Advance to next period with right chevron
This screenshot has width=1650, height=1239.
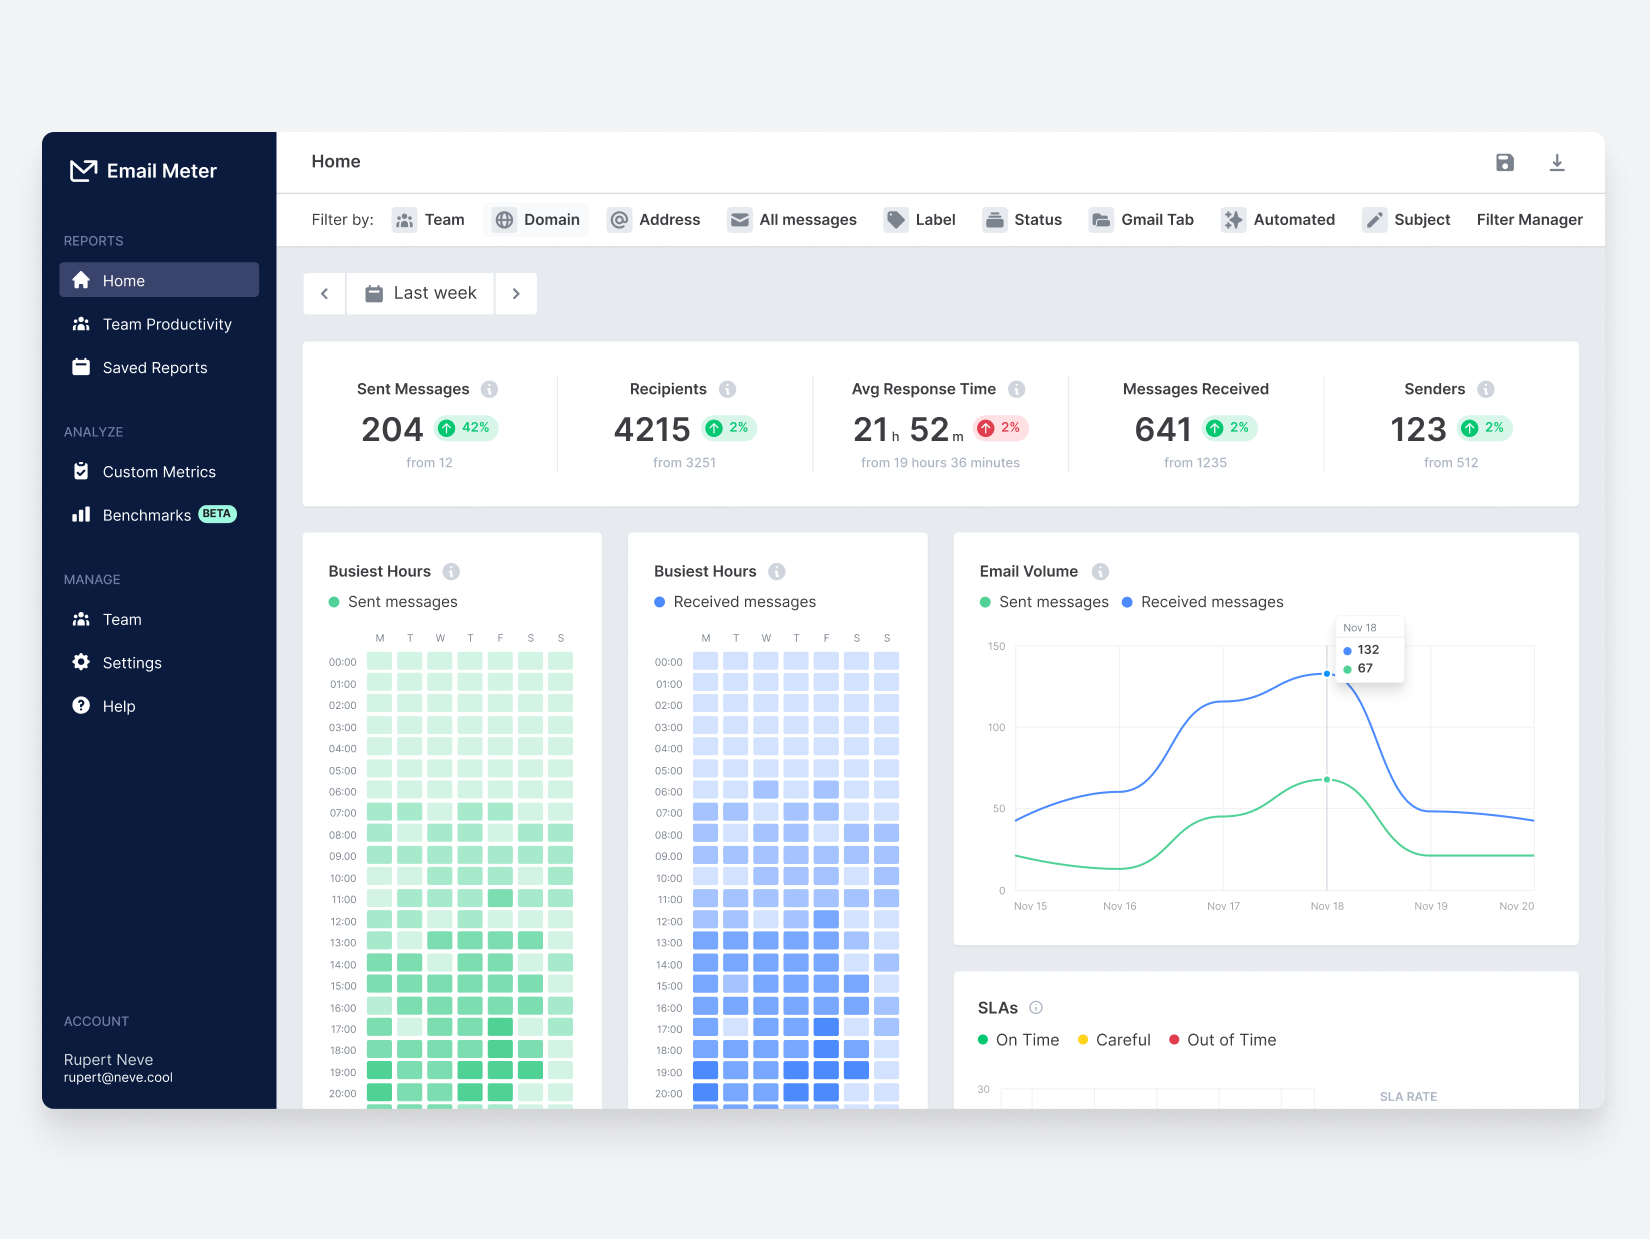[516, 293]
